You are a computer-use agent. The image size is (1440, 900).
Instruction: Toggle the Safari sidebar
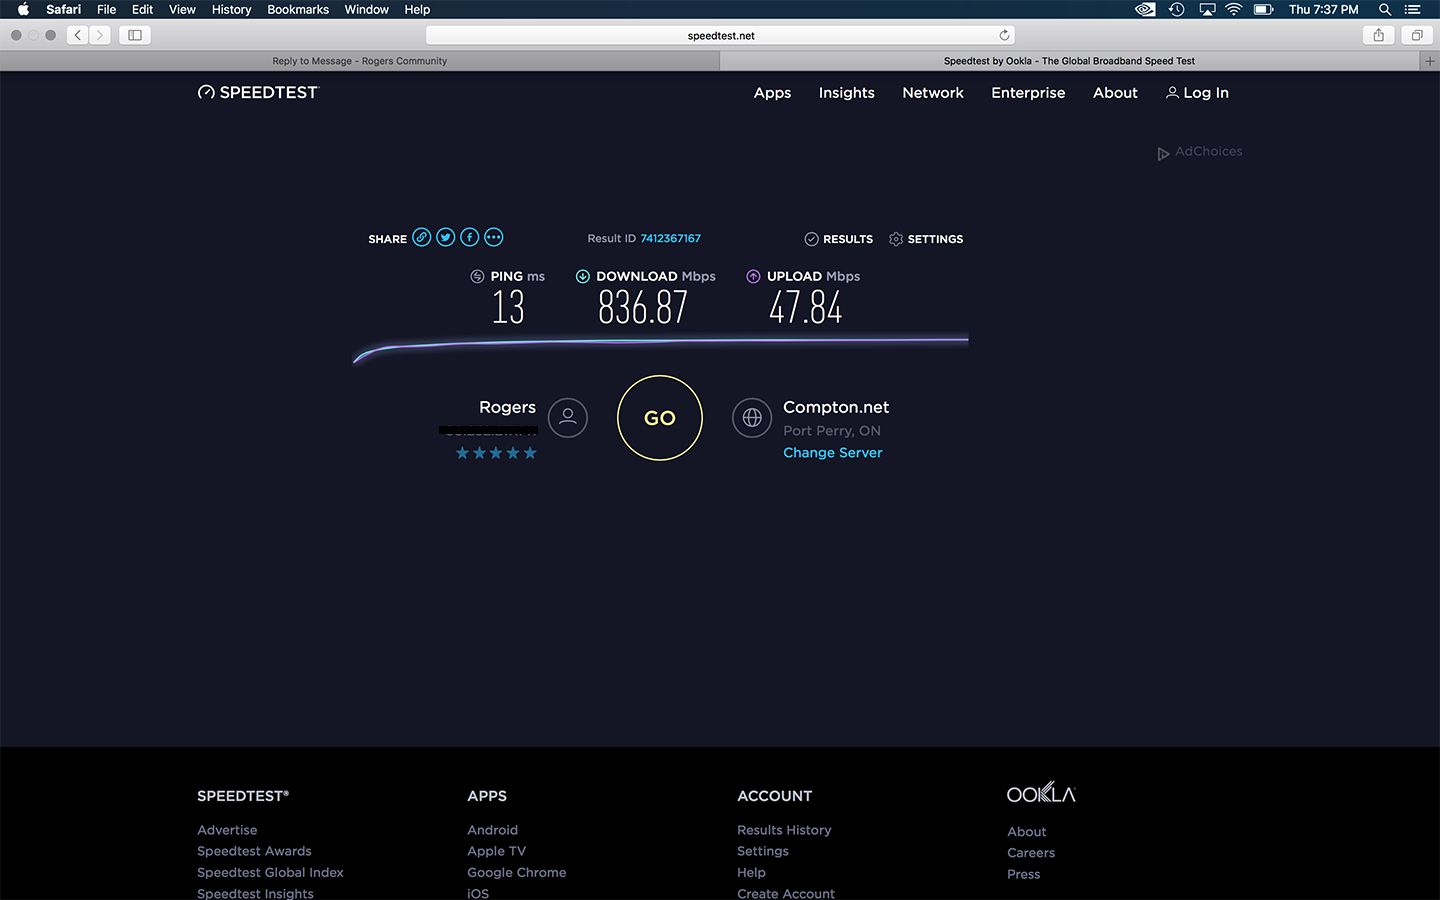[x=135, y=35]
